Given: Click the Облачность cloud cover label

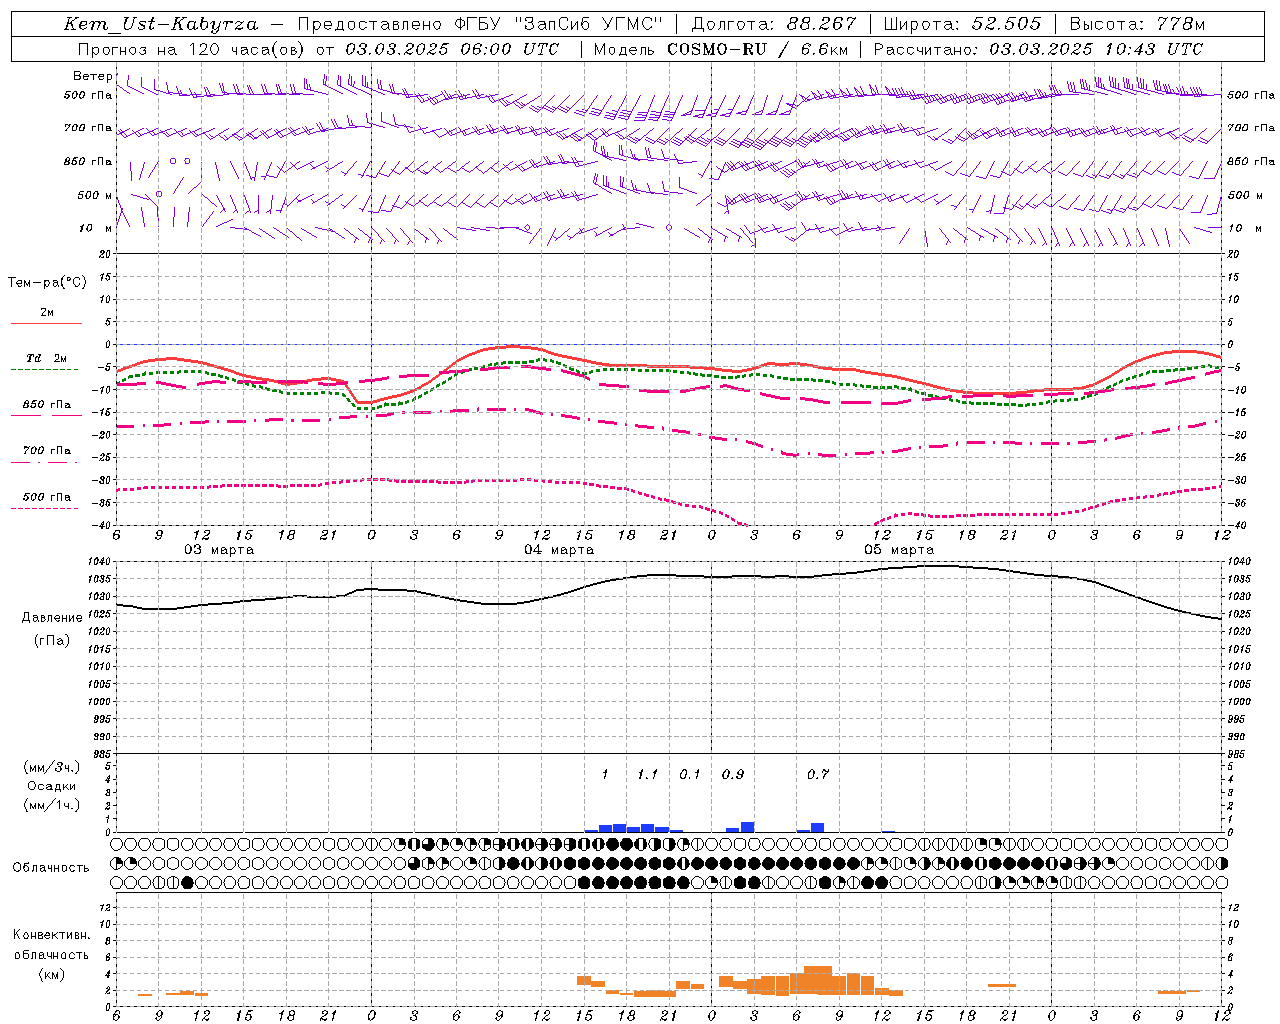Looking at the screenshot, I should tap(51, 867).
